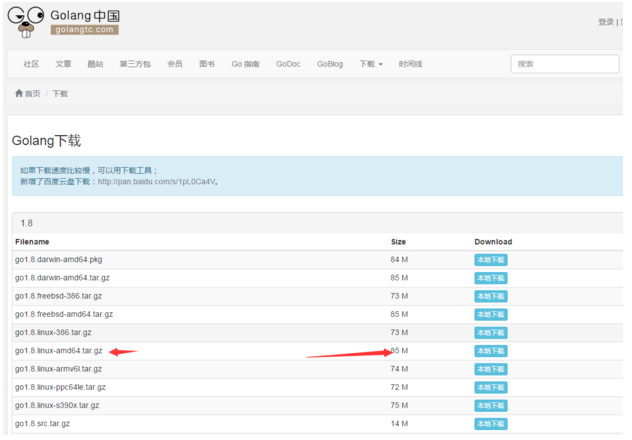This screenshot has width=632, height=440.
Task: Click the 会员 nav item
Action: 175,64
